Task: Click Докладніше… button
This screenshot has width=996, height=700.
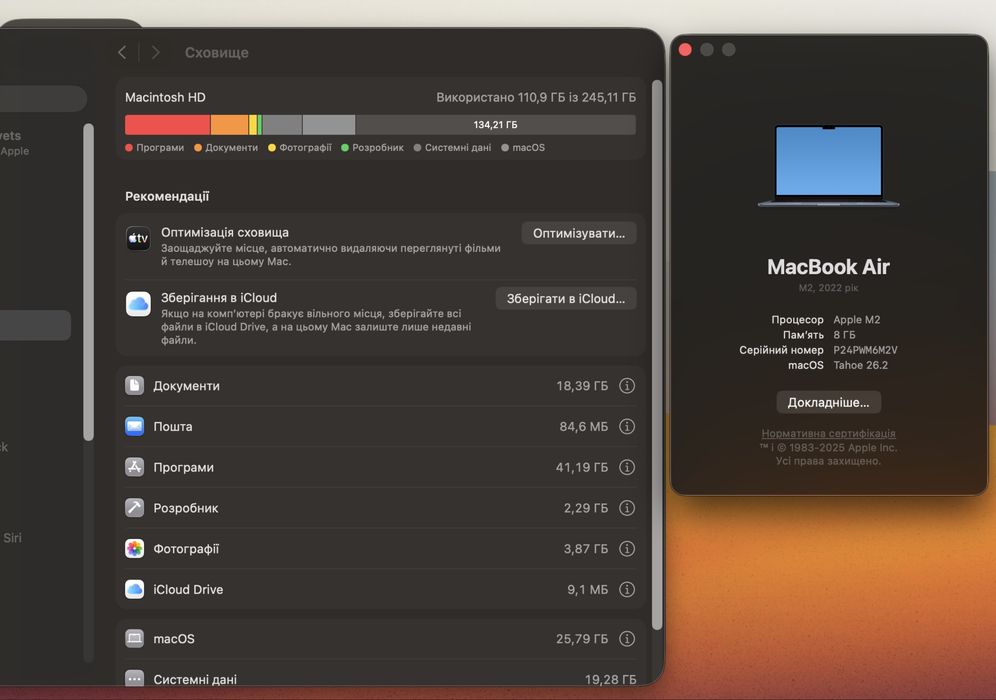Action: (828, 402)
